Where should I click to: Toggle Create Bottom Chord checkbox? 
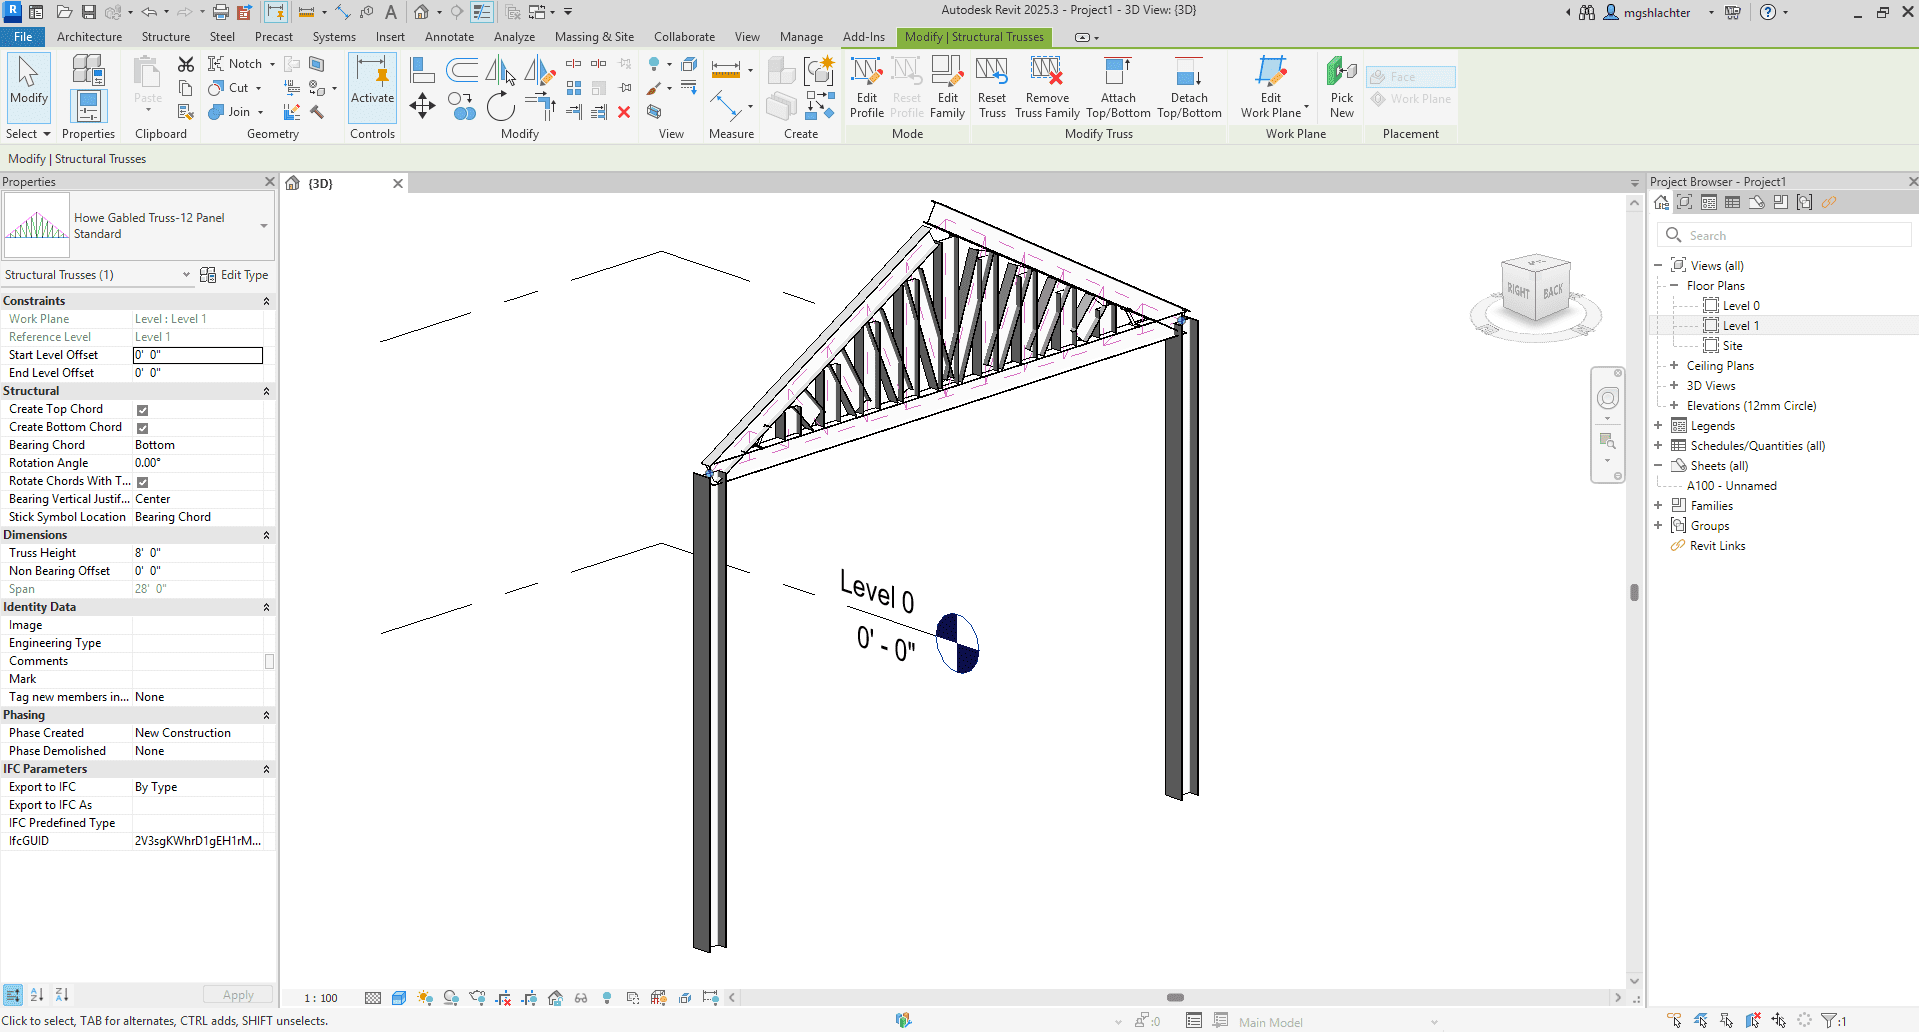pyautogui.click(x=142, y=428)
